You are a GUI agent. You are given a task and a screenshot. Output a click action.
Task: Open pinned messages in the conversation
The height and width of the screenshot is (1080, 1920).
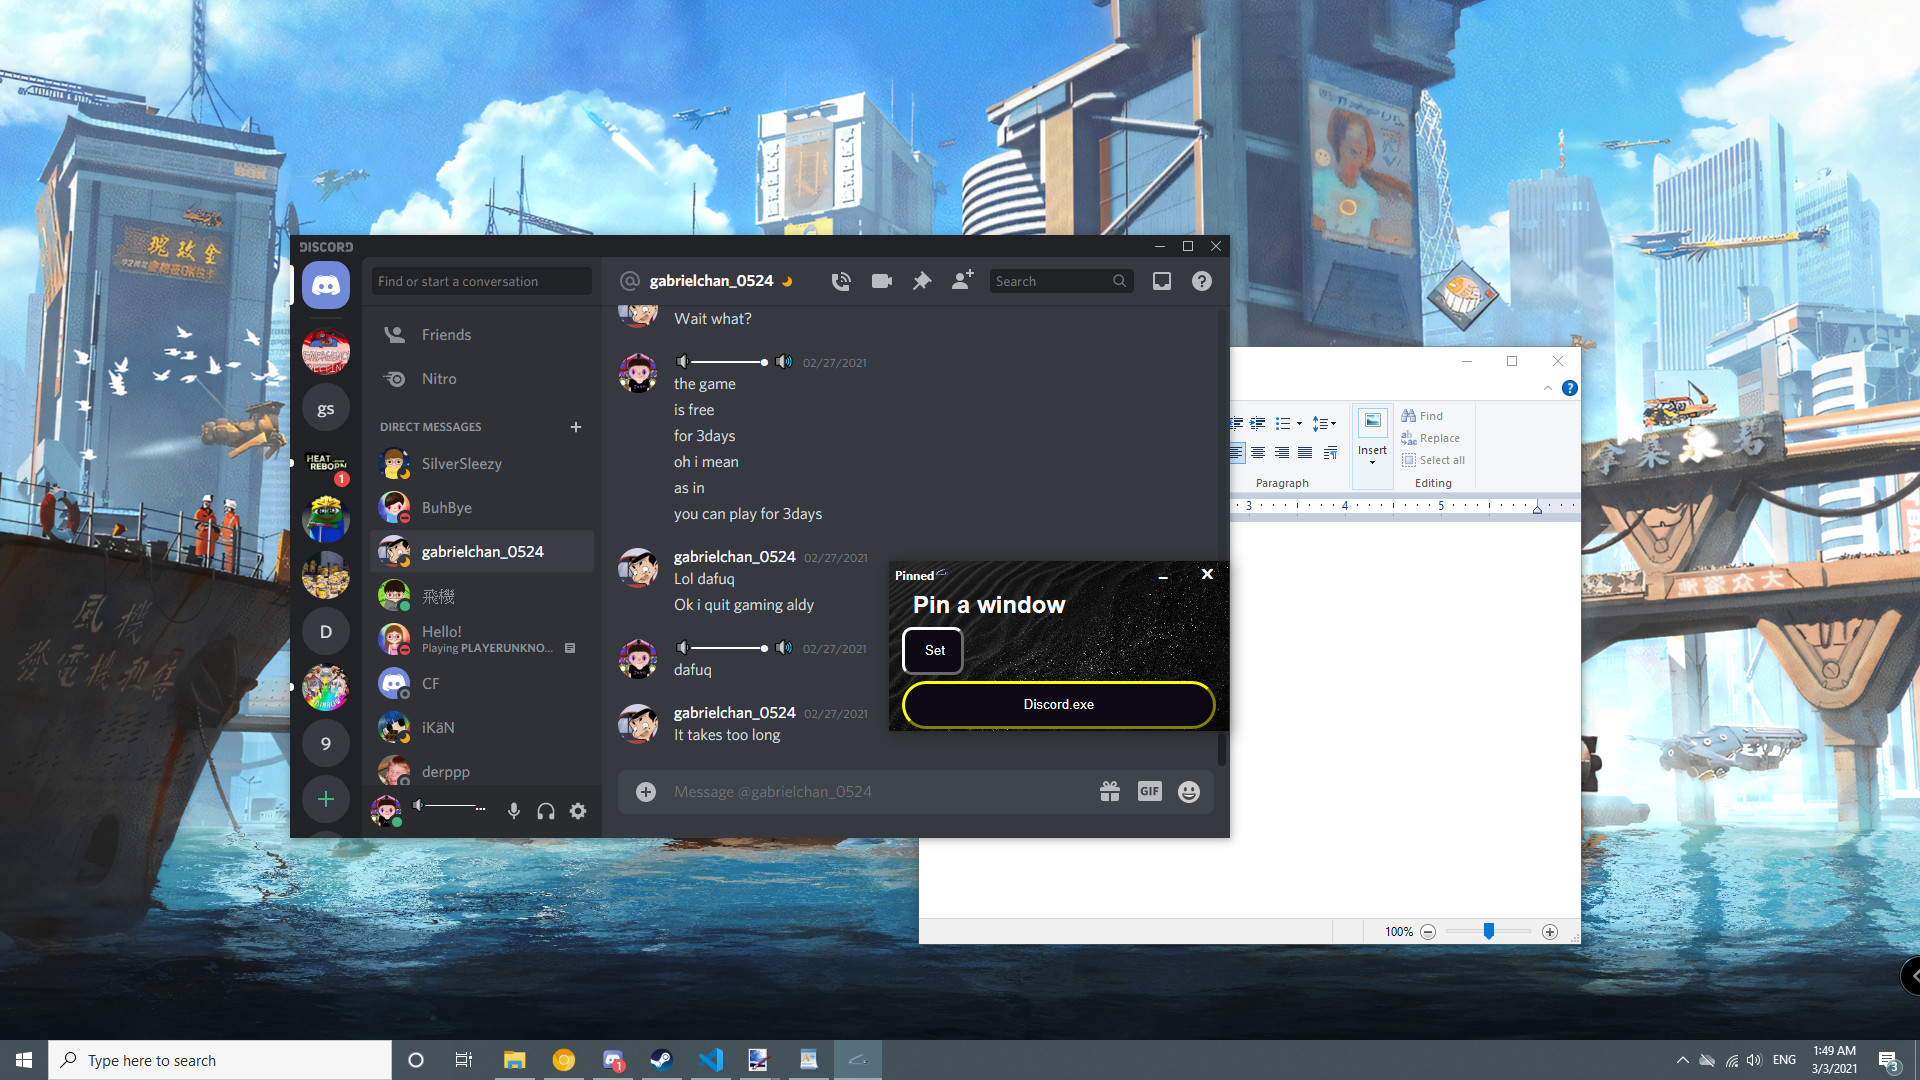tap(921, 281)
